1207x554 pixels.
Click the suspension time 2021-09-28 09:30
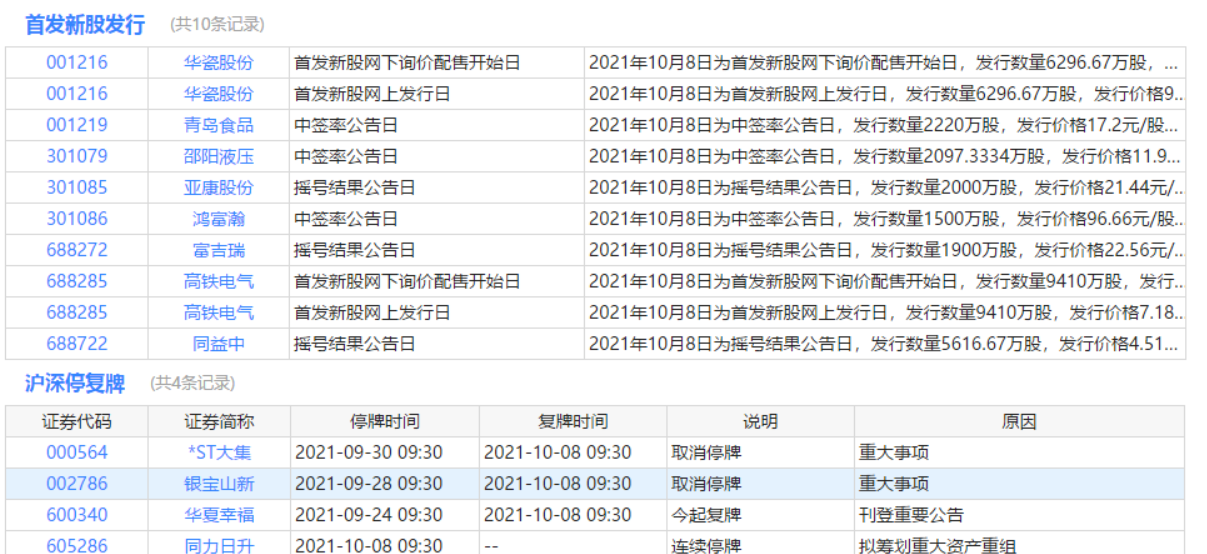coord(369,484)
